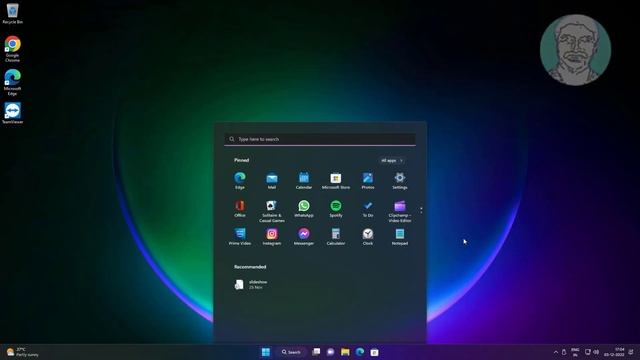Open Edge from the taskbar
The image size is (640, 360).
(360, 352)
